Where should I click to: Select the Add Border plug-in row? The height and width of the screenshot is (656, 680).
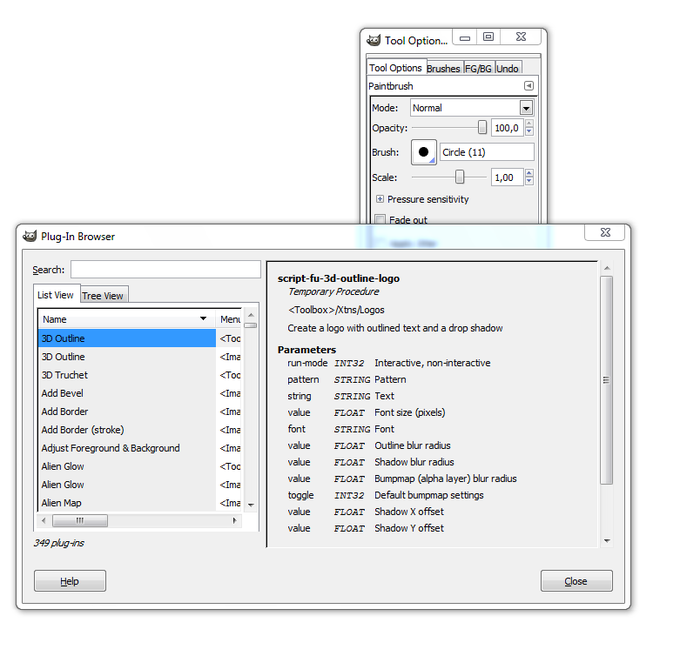(x=140, y=411)
